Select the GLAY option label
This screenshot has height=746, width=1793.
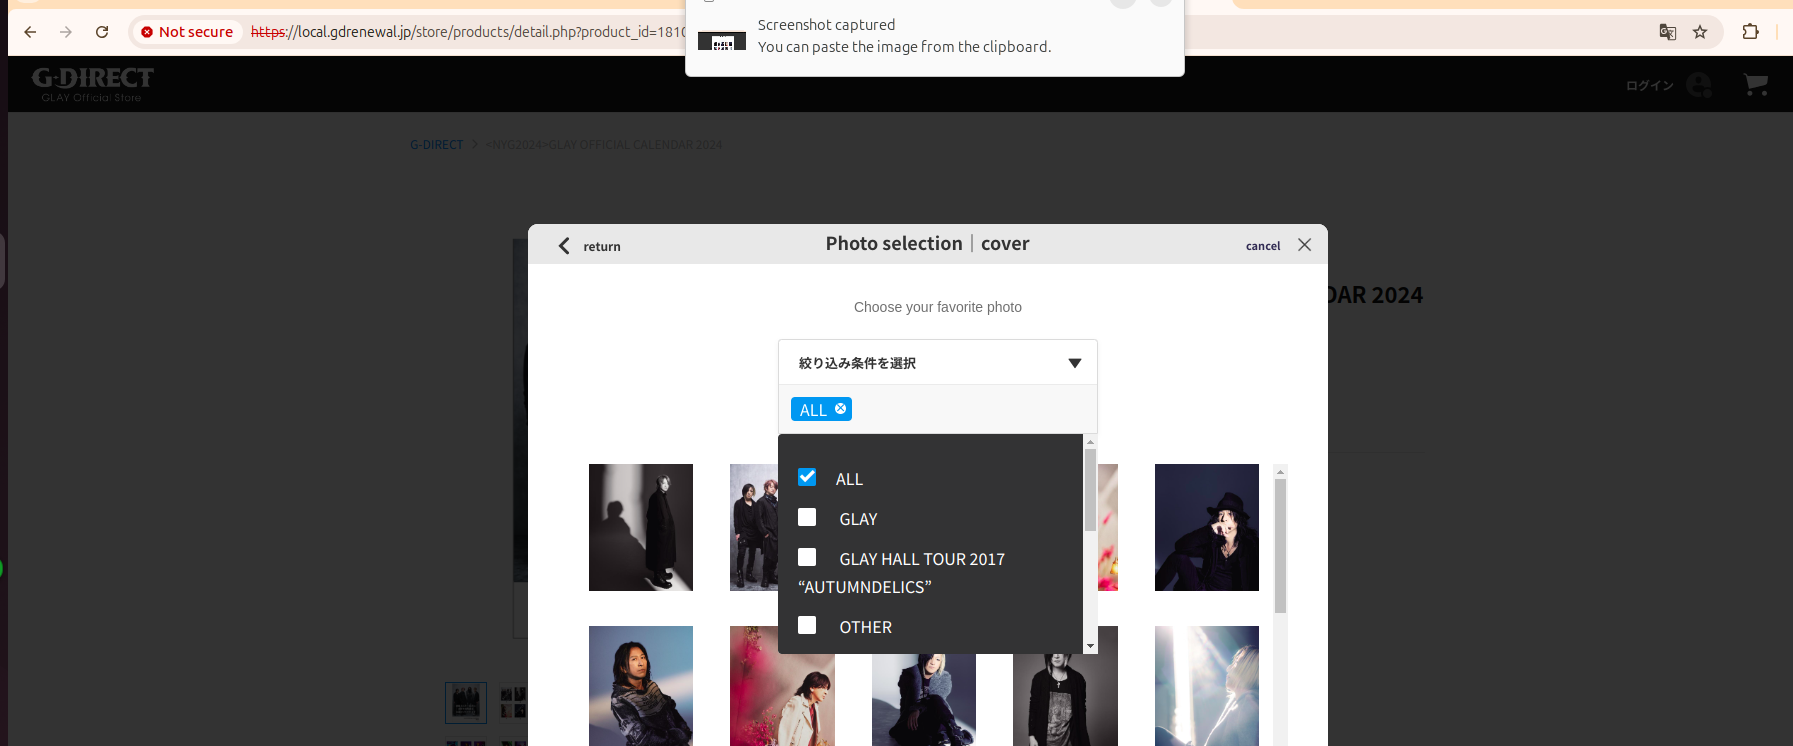point(858,519)
